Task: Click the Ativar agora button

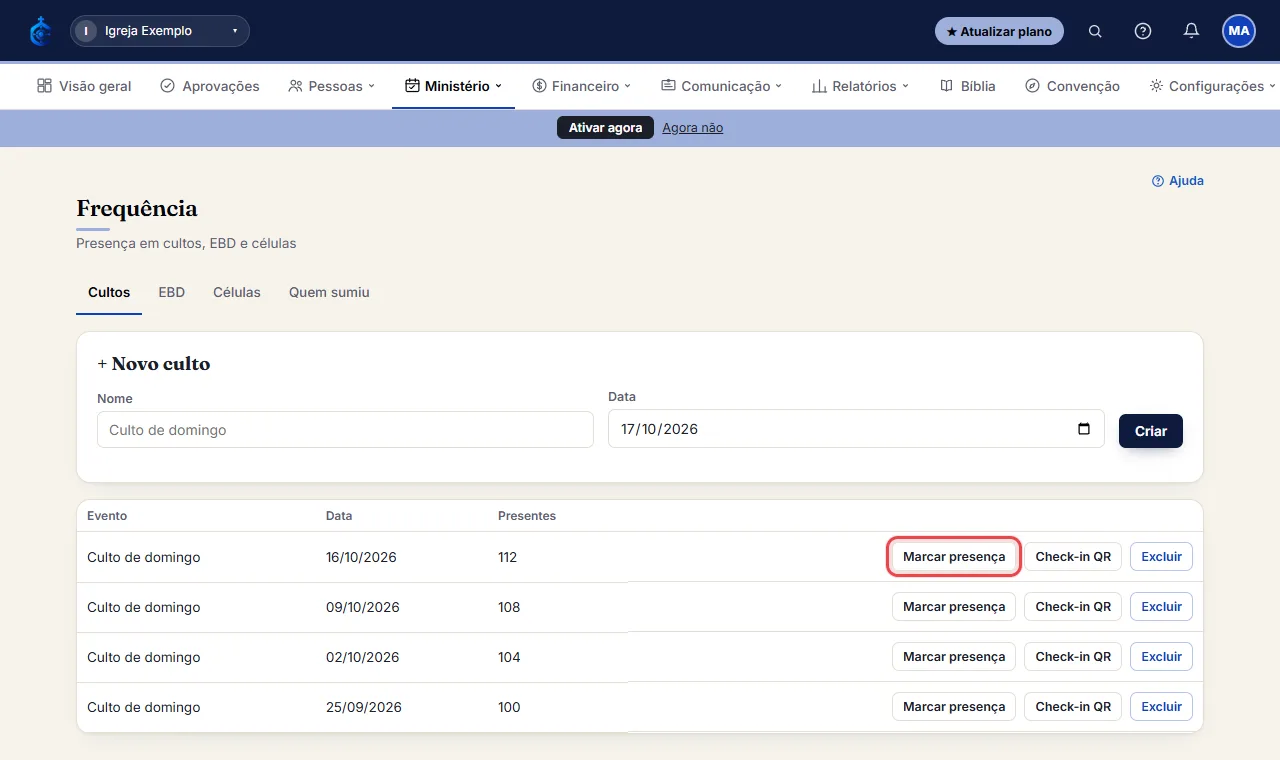Action: (x=605, y=128)
